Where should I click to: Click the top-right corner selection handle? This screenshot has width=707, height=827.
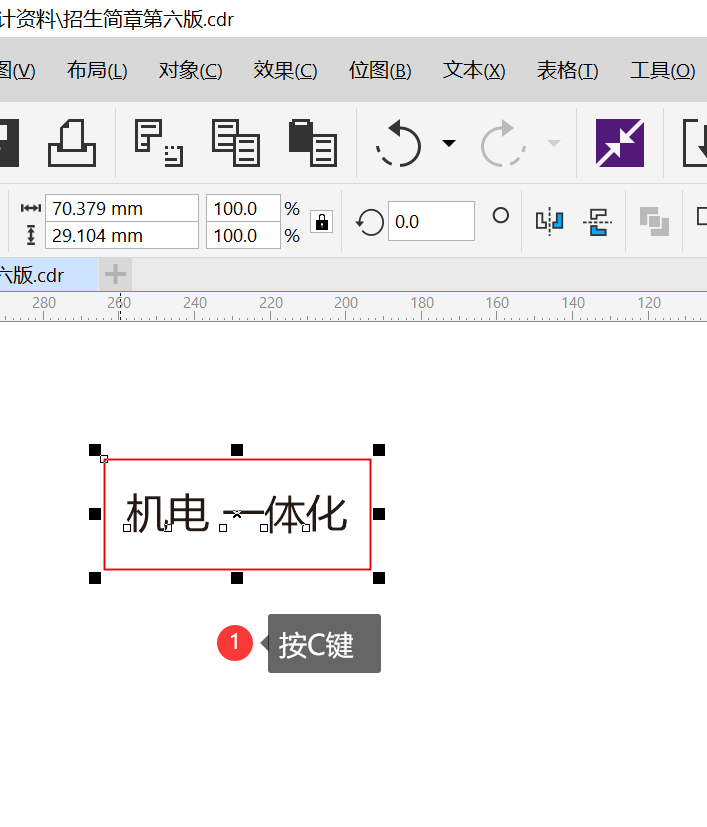pos(379,450)
